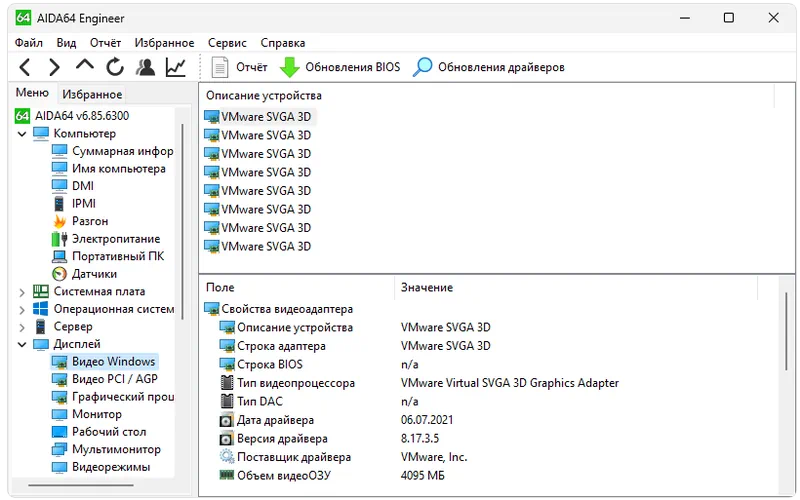Click the chip icon for Тип видеопроцессора
800x500 pixels.
point(227,383)
